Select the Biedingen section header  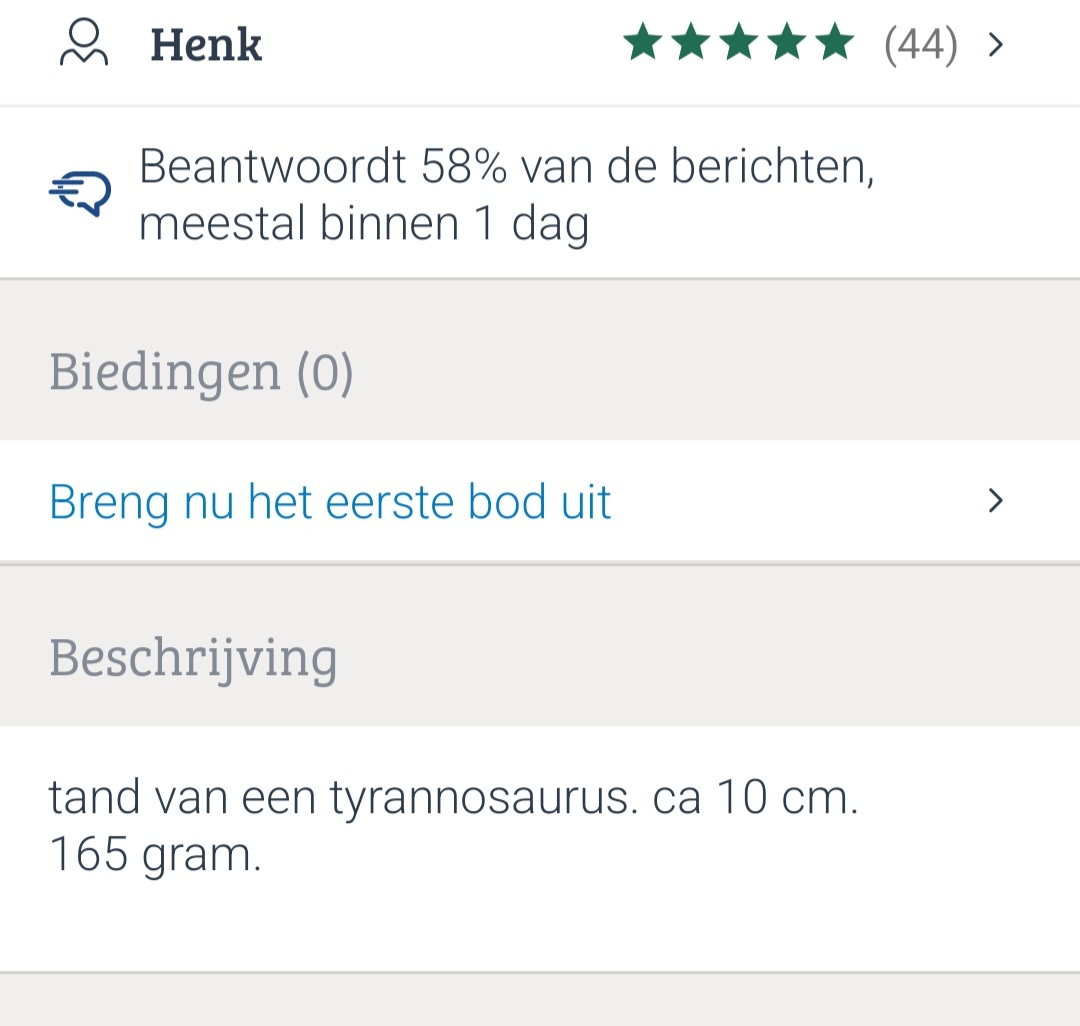[x=165, y=372]
